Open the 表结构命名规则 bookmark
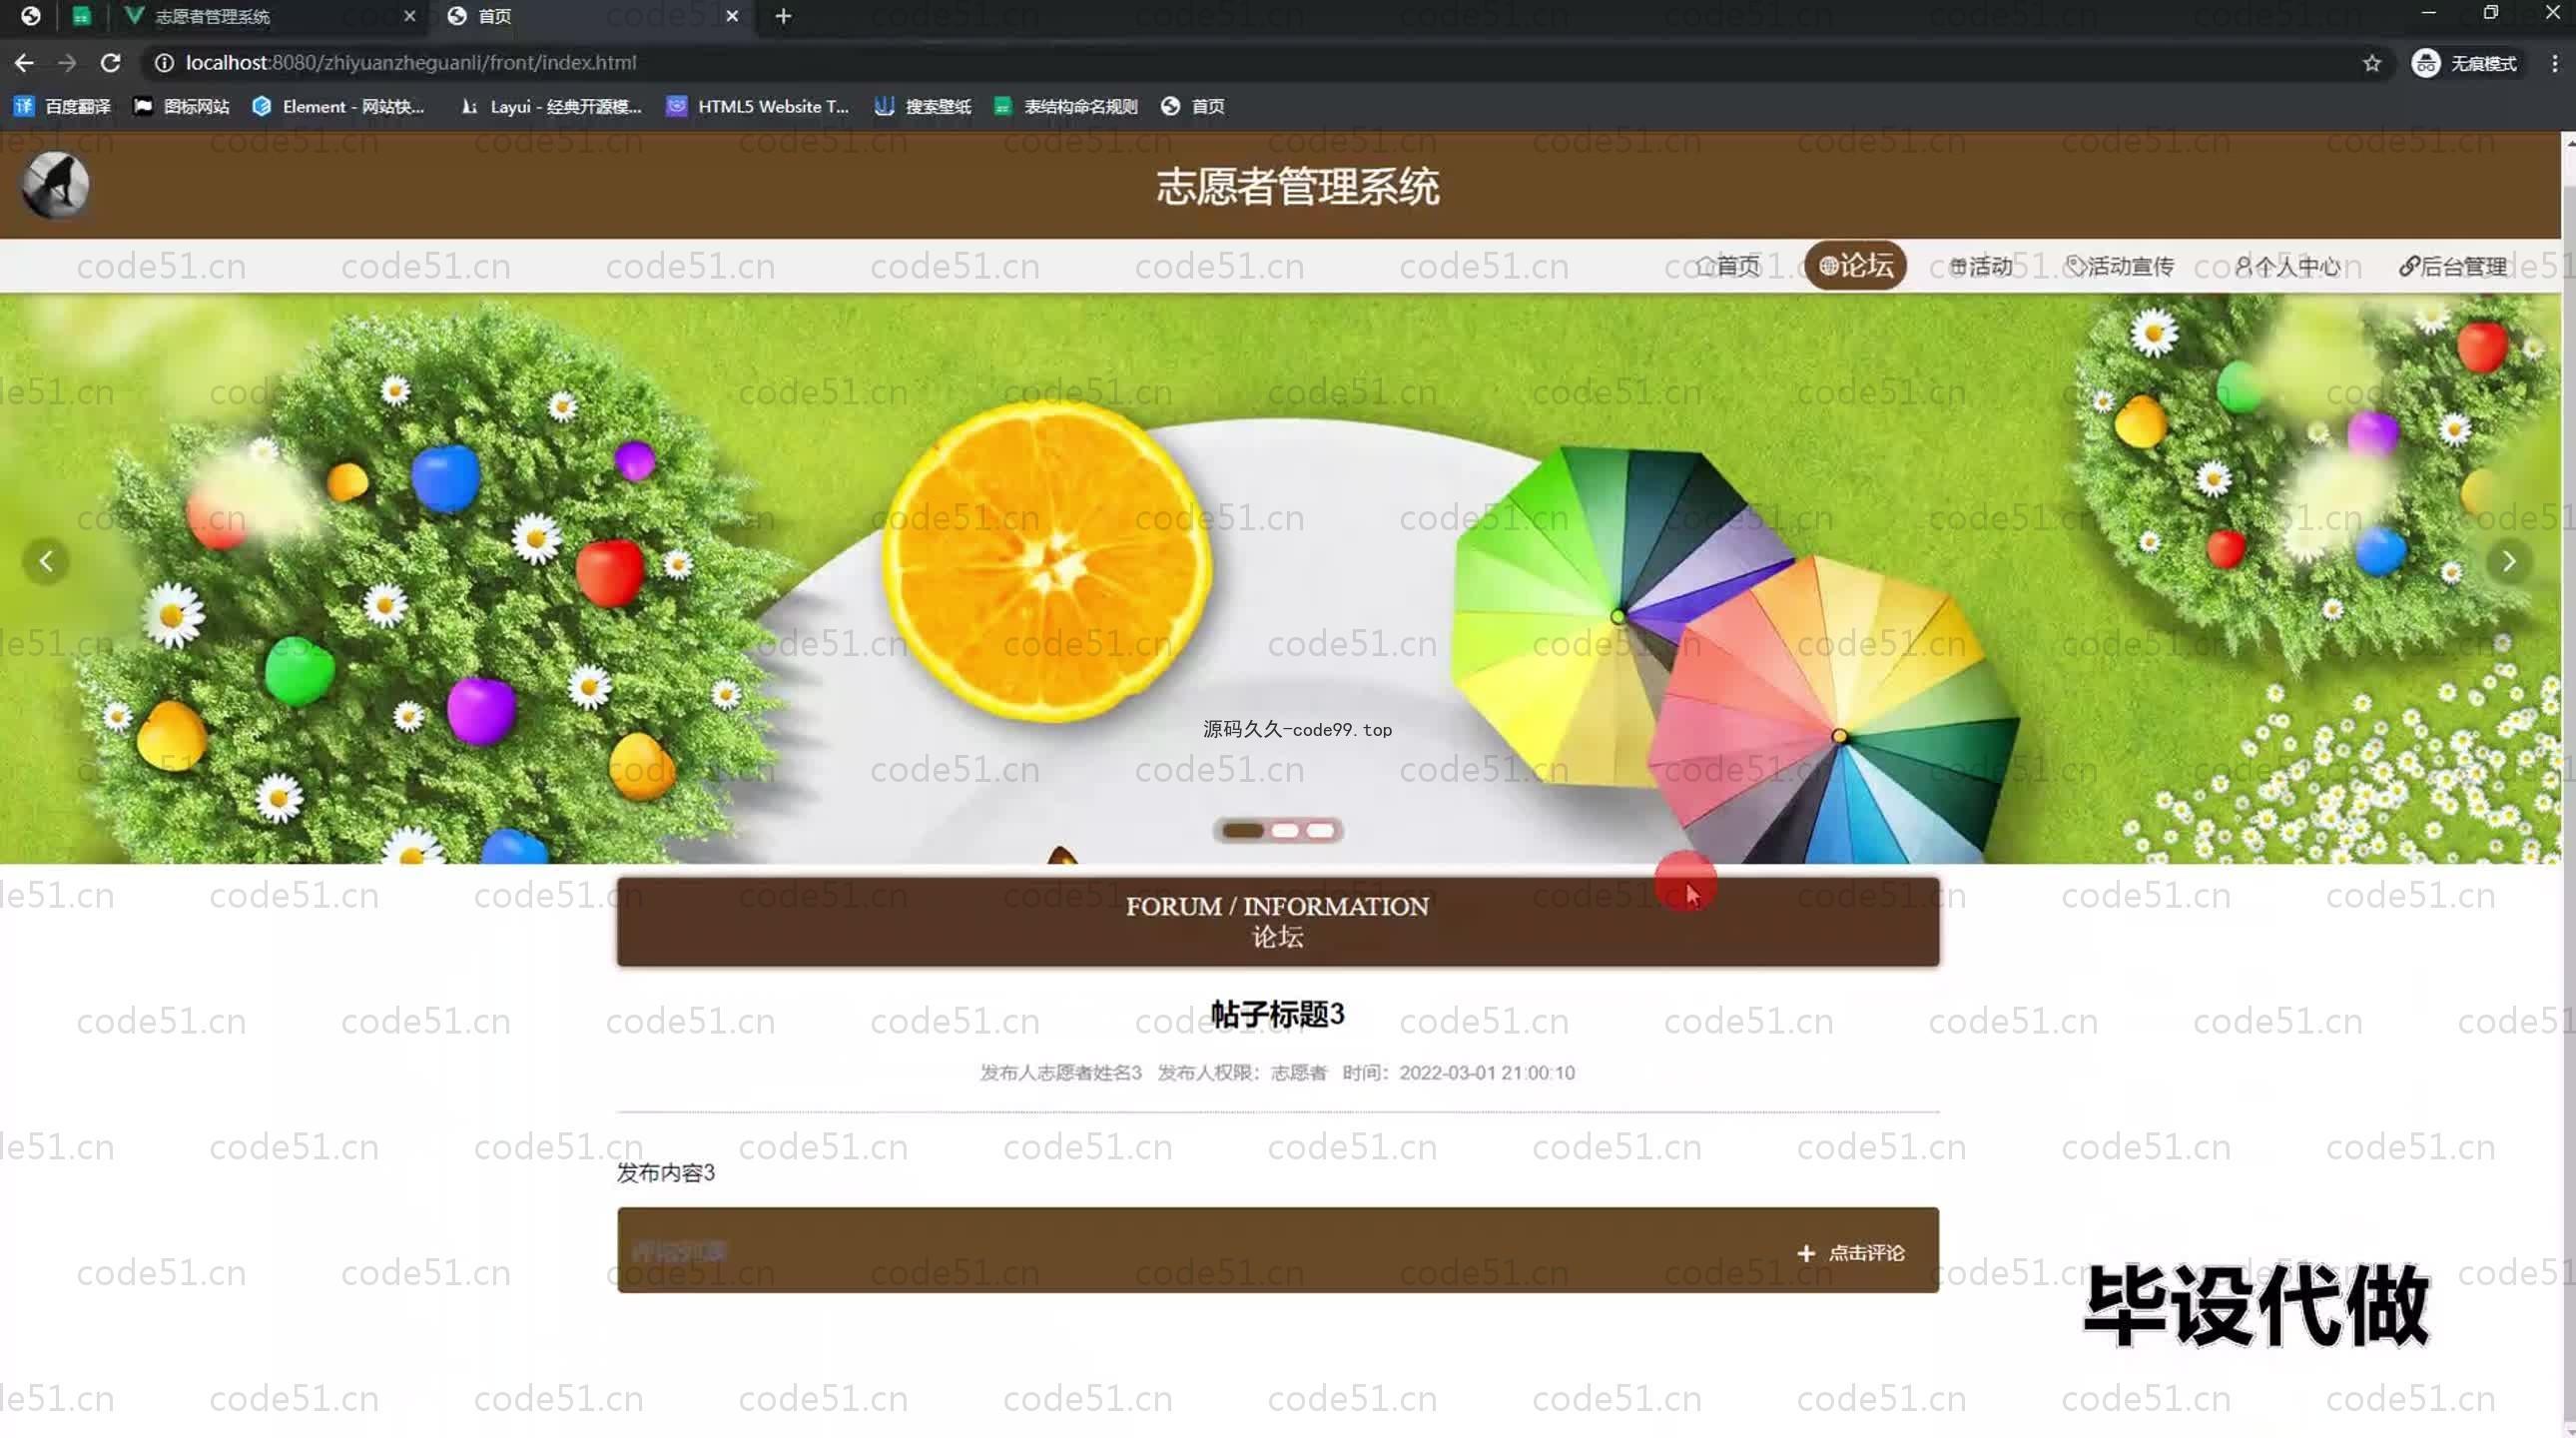Viewport: 2576px width, 1438px height. [1066, 106]
